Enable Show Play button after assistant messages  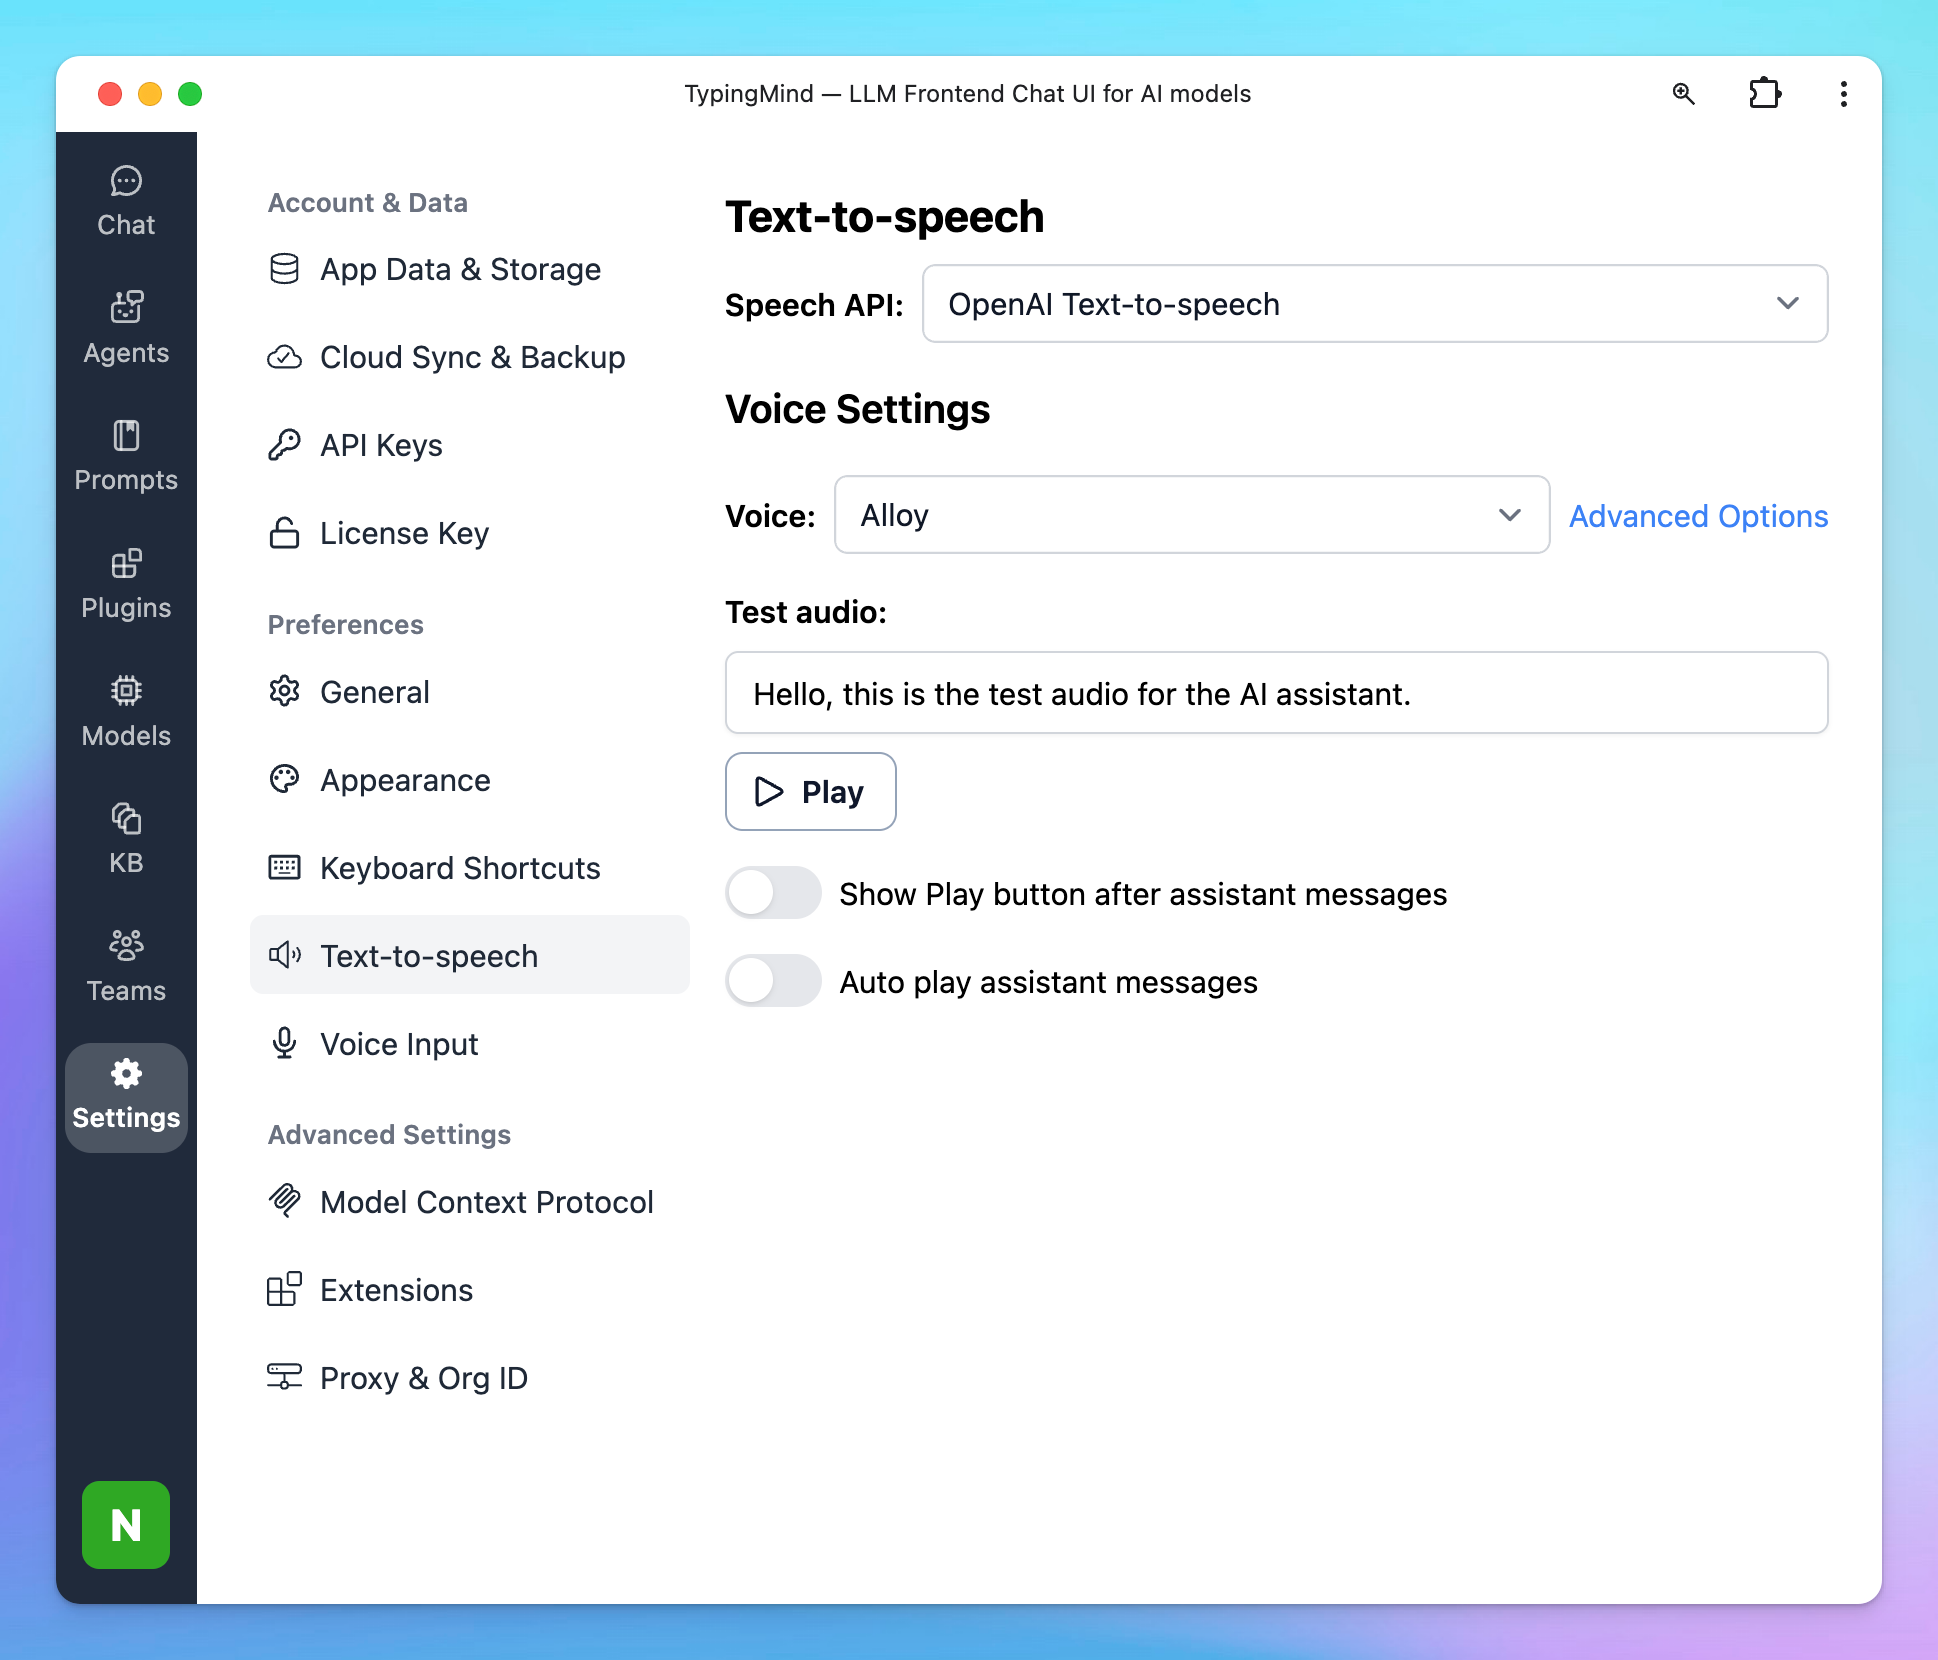(x=773, y=893)
